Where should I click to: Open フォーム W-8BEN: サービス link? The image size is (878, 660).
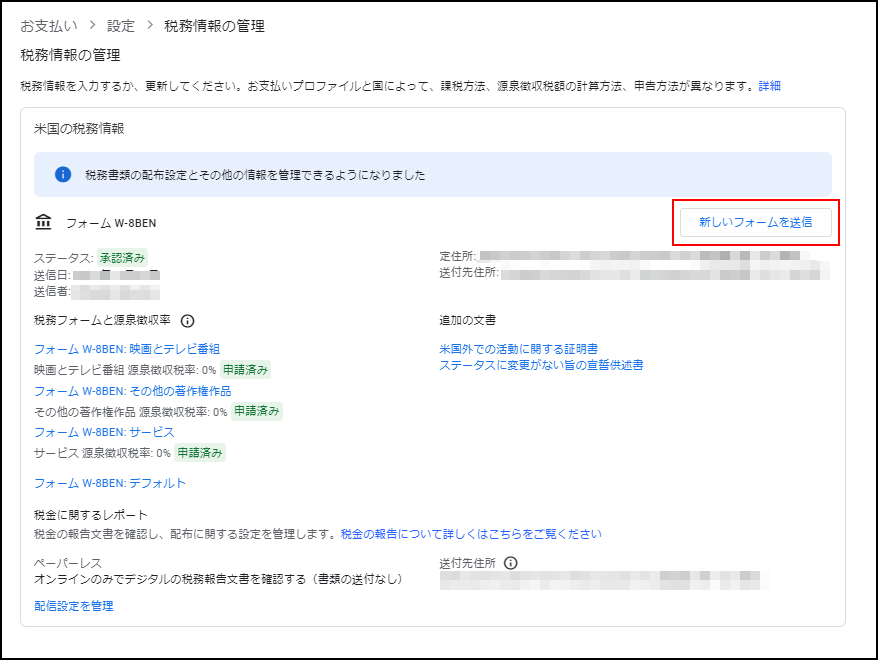pos(104,432)
